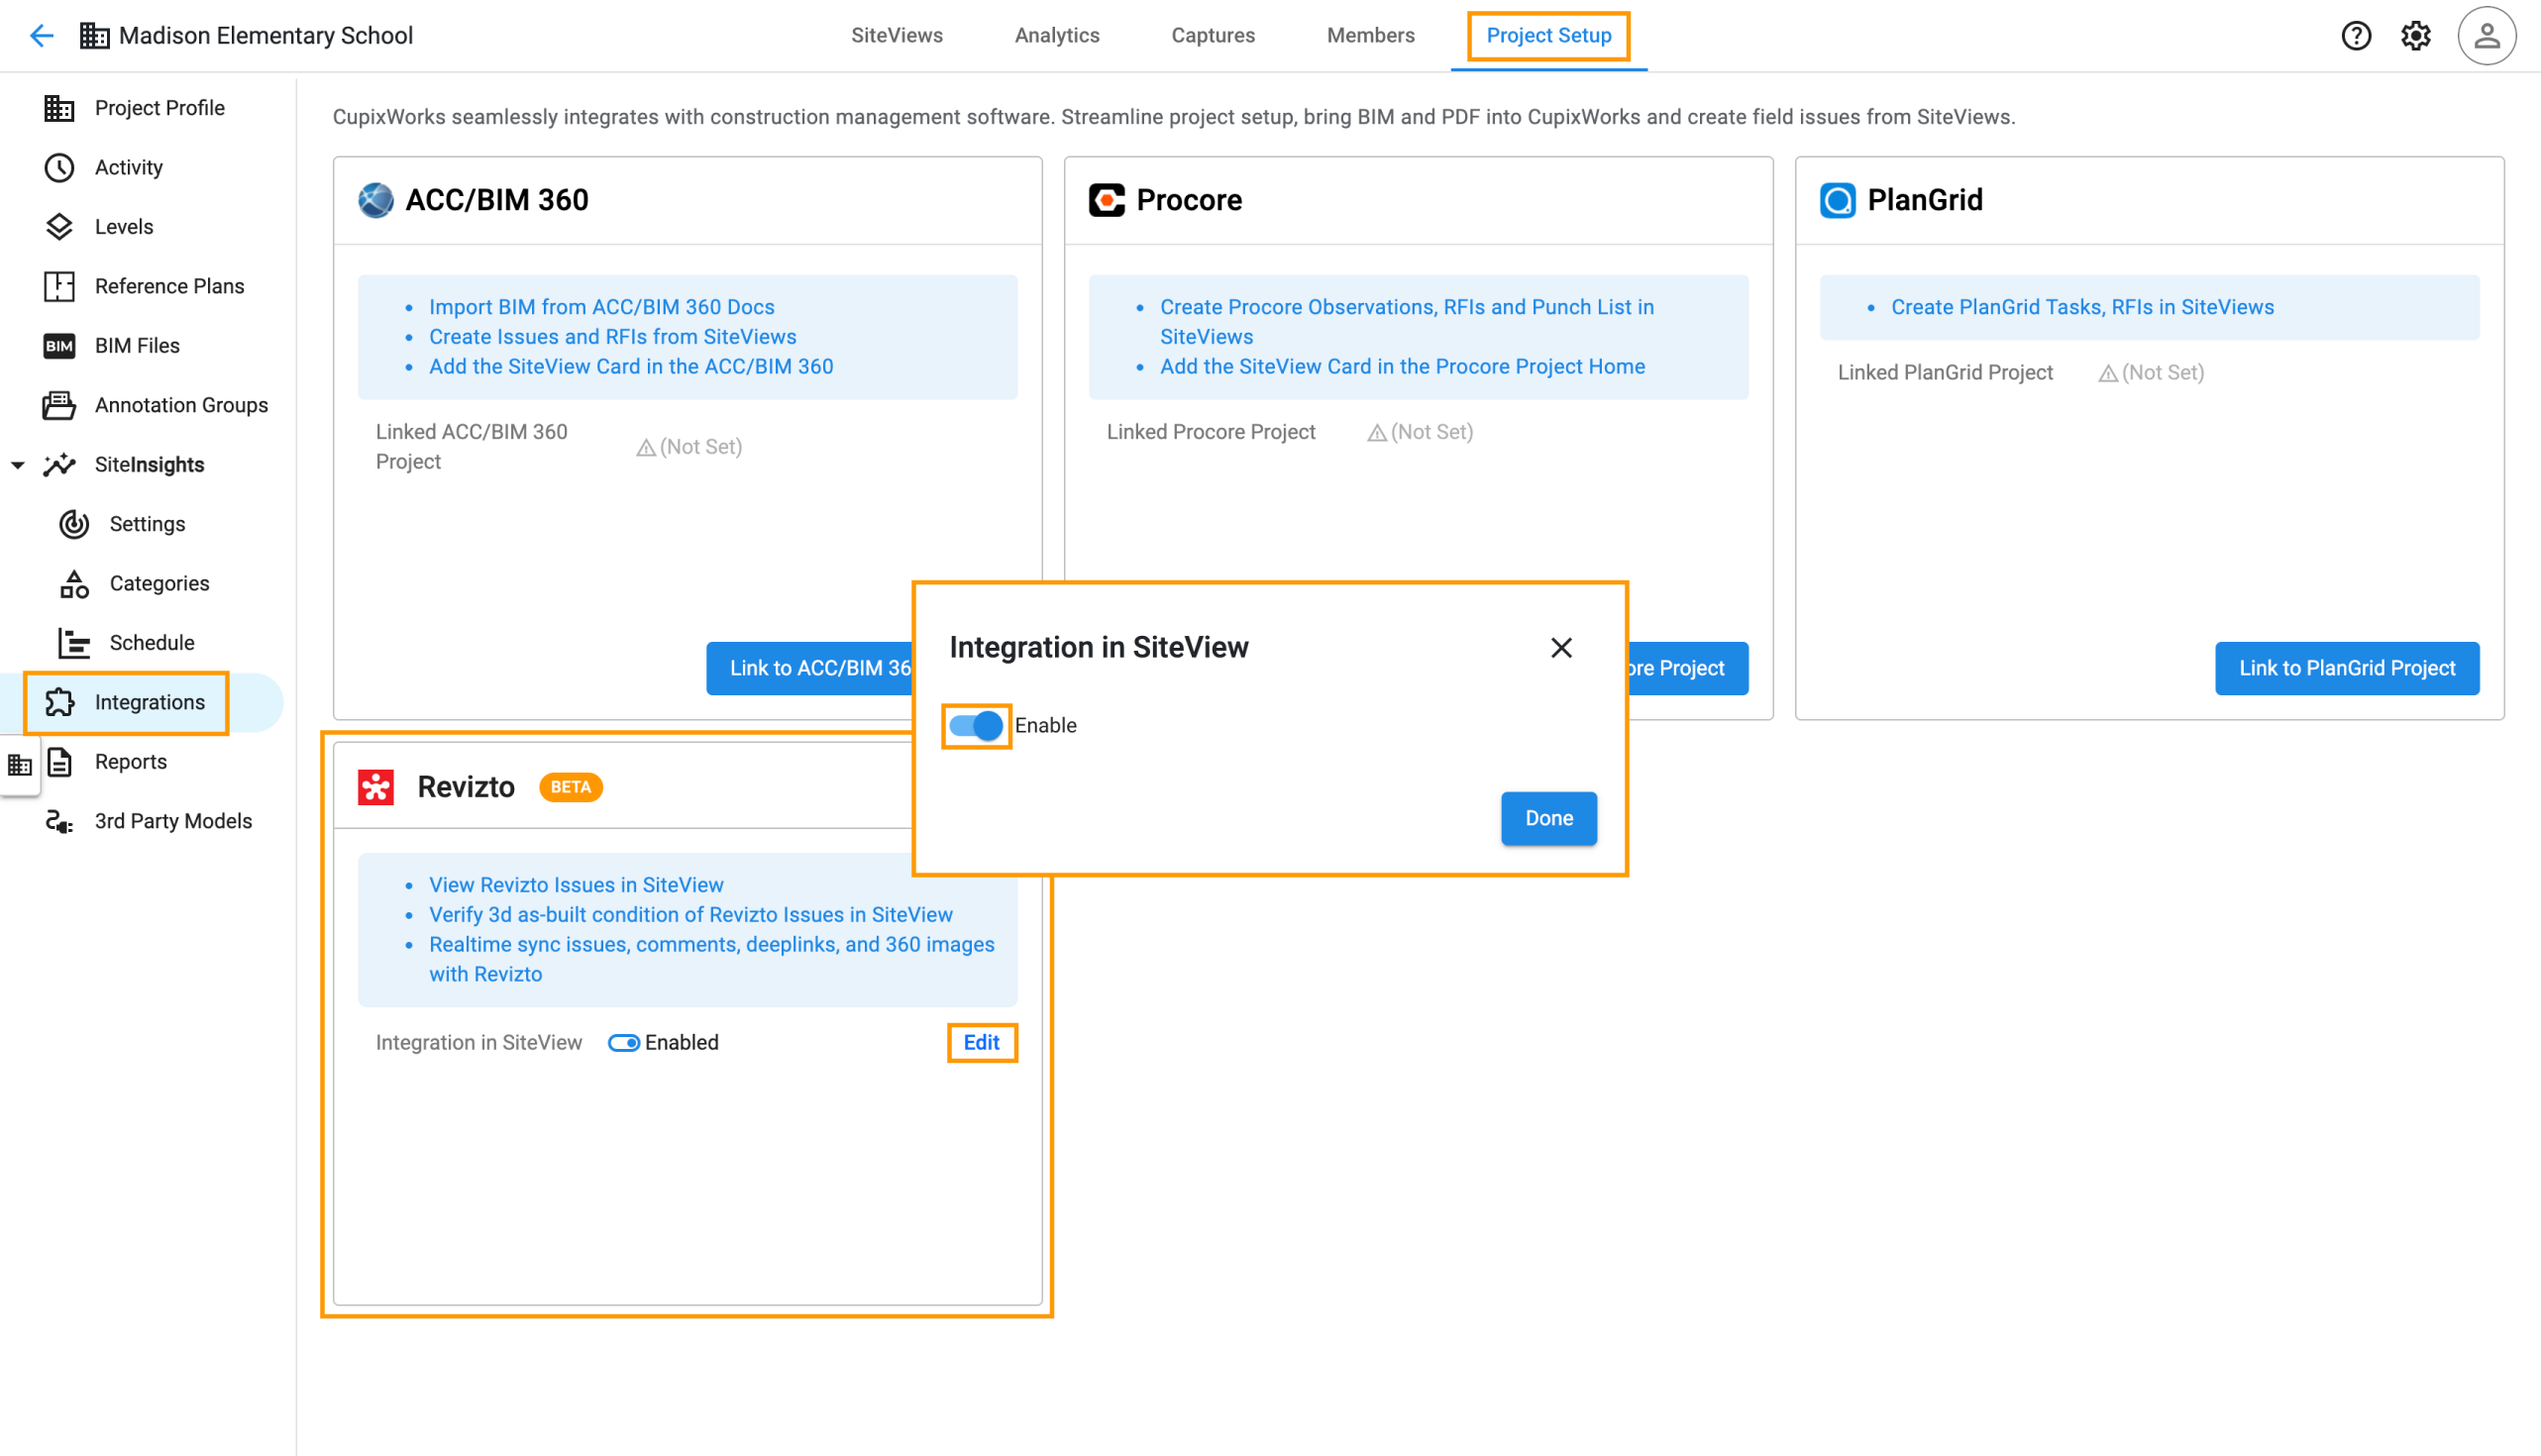2541x1456 pixels.
Task: Select BIM Files in the sidebar
Action: pos(137,346)
